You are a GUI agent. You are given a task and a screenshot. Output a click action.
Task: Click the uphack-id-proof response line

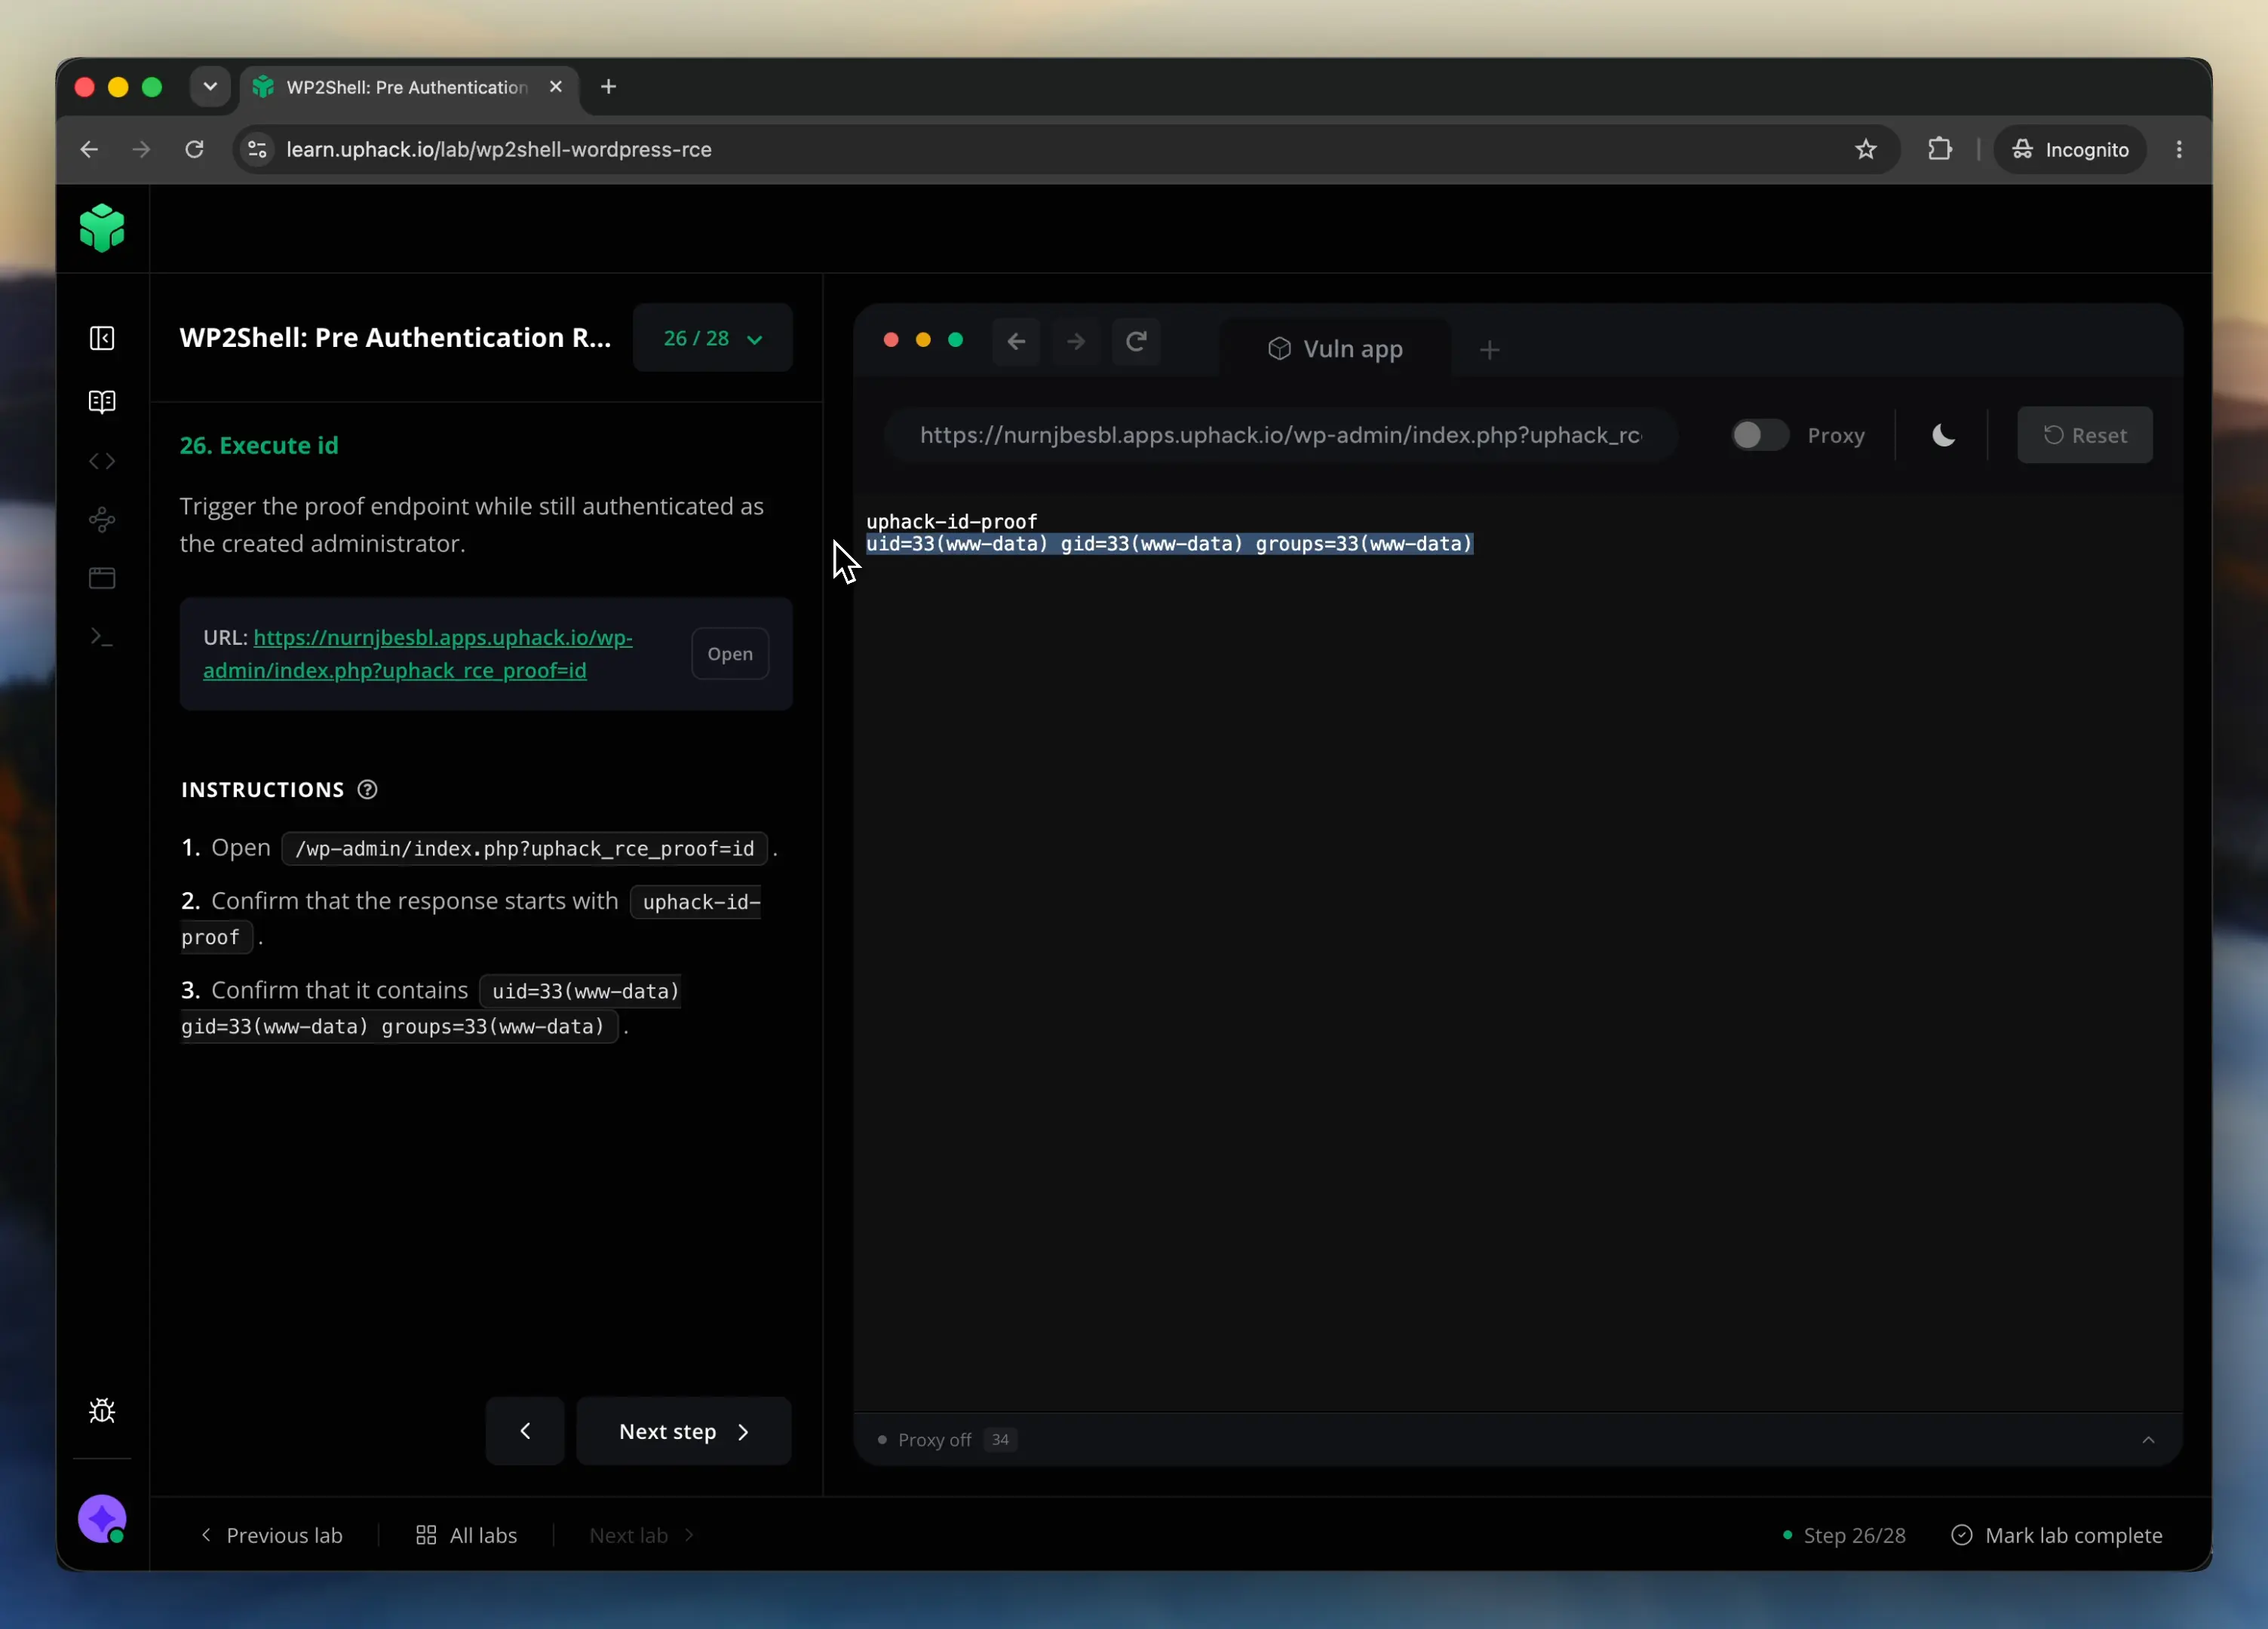(952, 521)
